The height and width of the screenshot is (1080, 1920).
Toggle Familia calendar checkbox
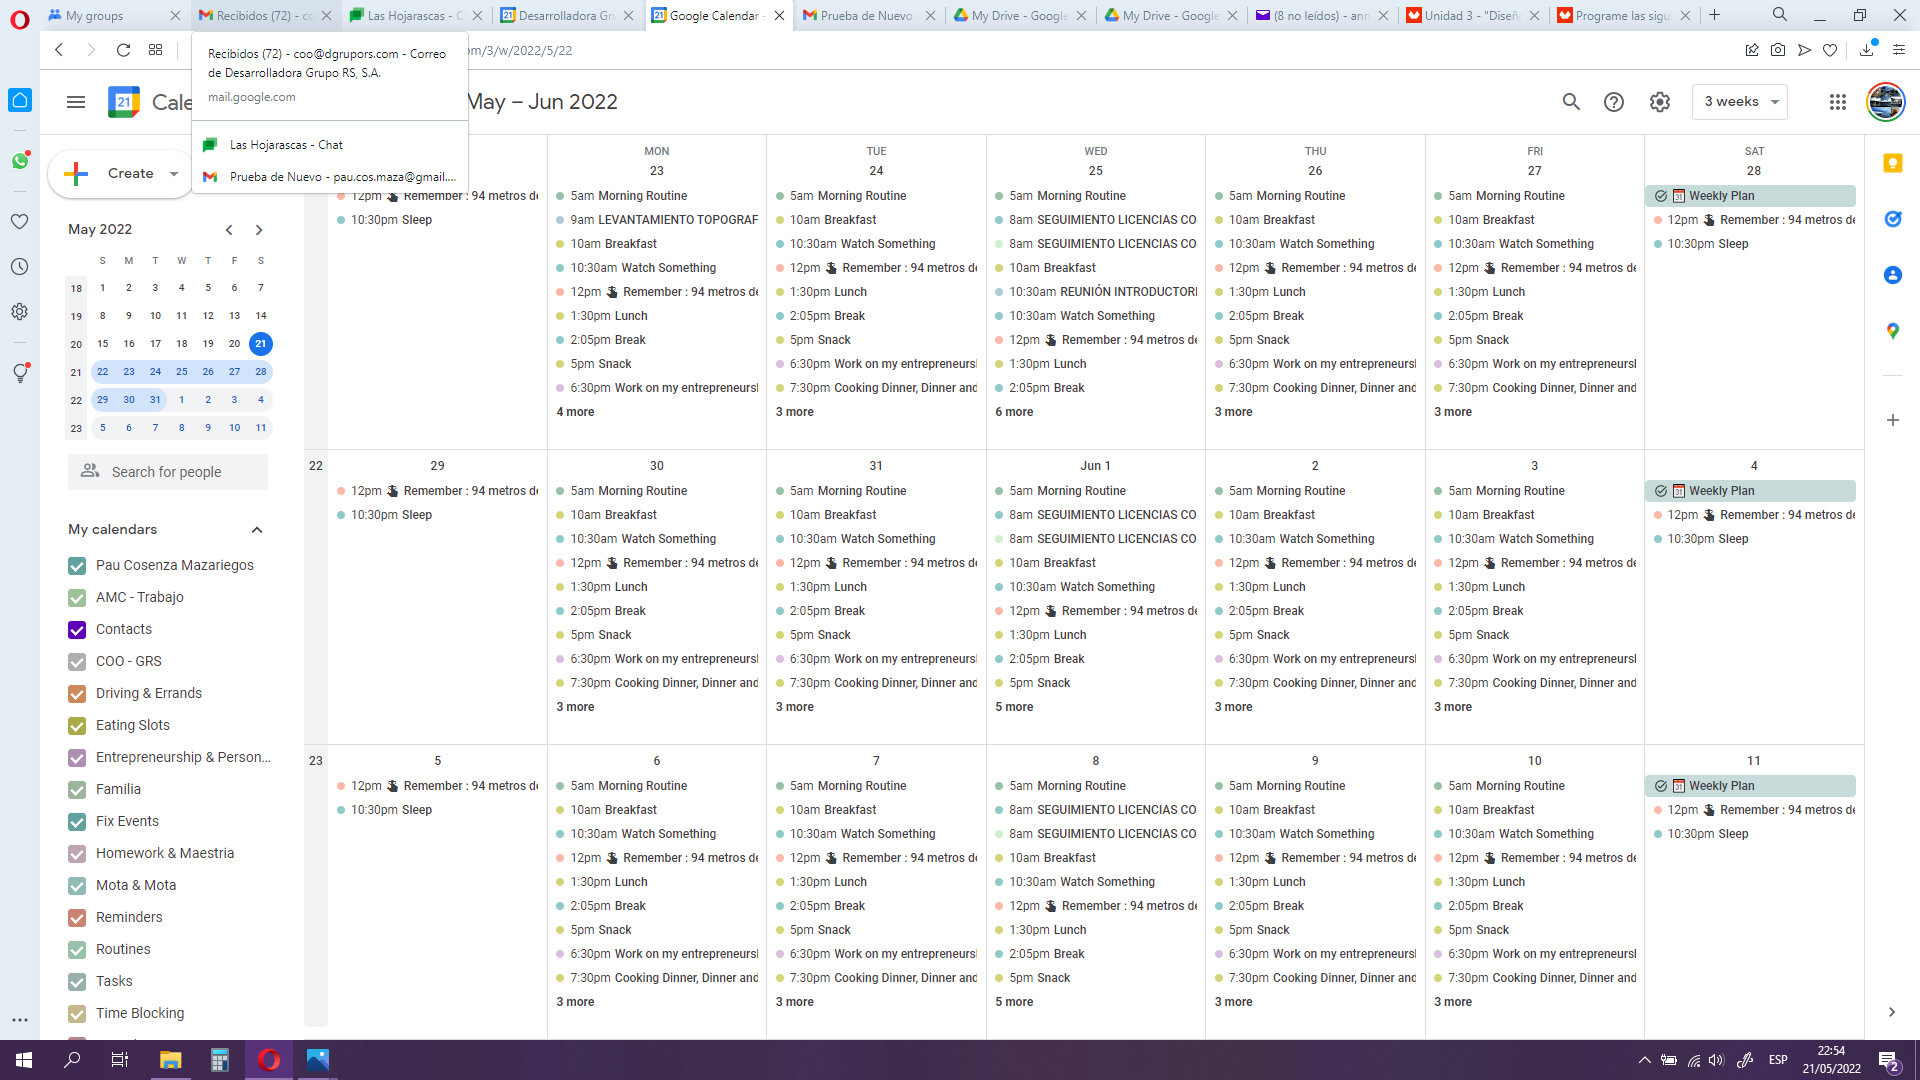pyautogui.click(x=77, y=790)
